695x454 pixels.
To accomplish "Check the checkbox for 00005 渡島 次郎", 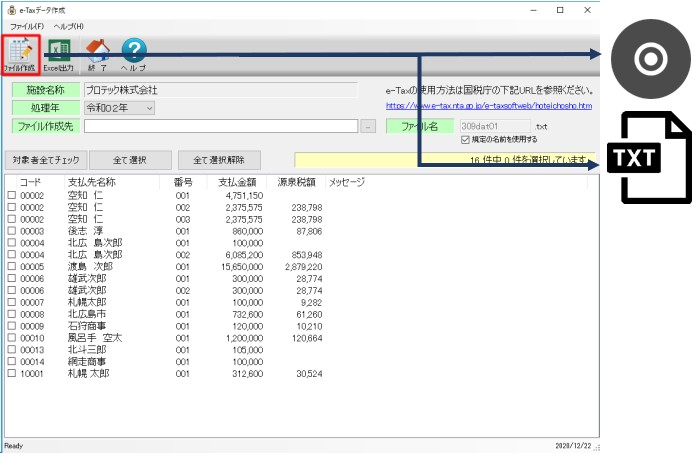I will coord(12,266).
